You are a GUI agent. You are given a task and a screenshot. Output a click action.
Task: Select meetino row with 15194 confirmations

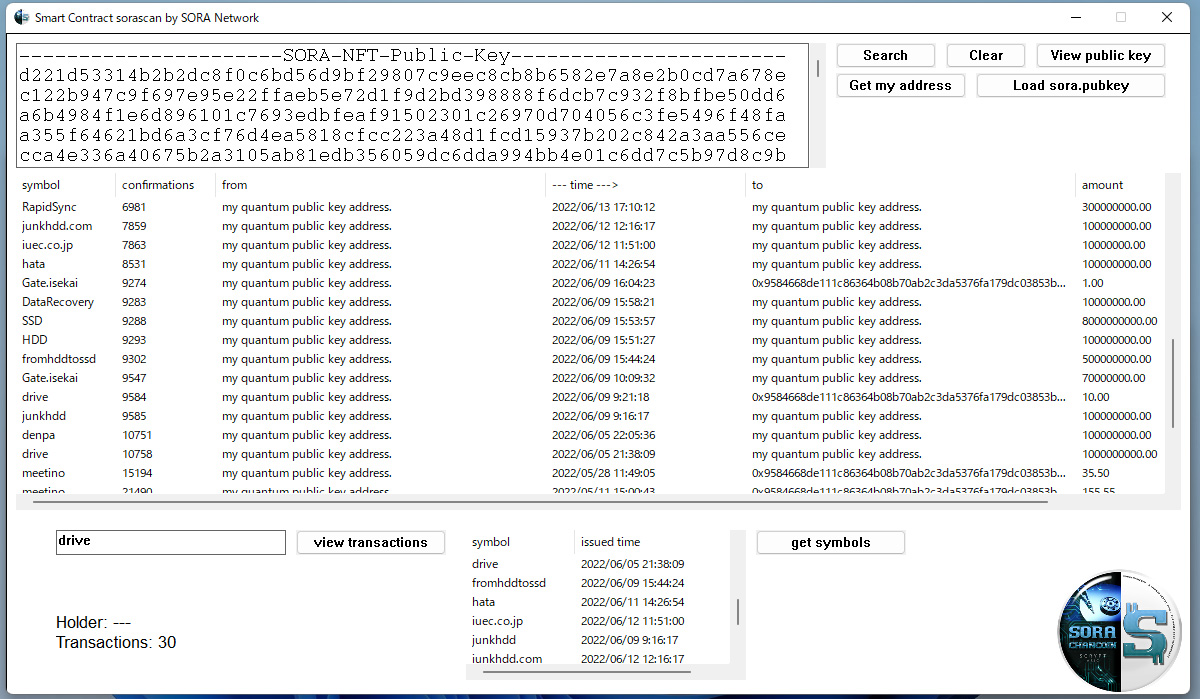591,473
